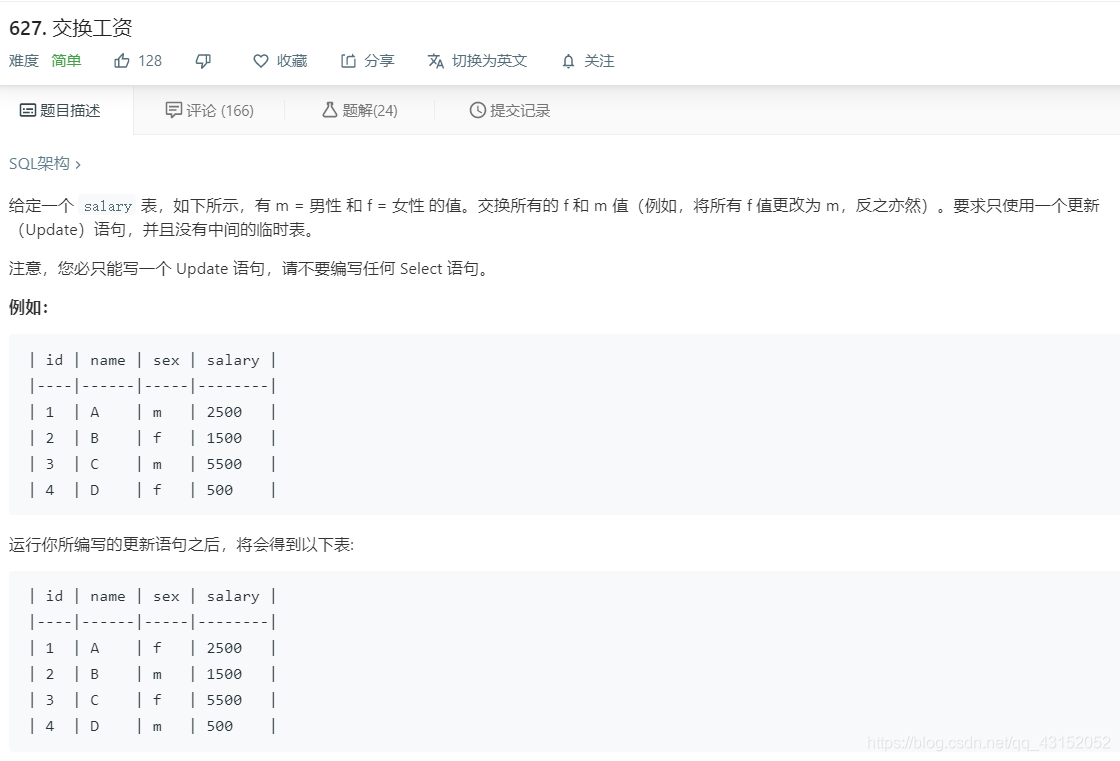Click 关注 to follow this problem
The width and height of the screenshot is (1120, 761).
pyautogui.click(x=598, y=60)
